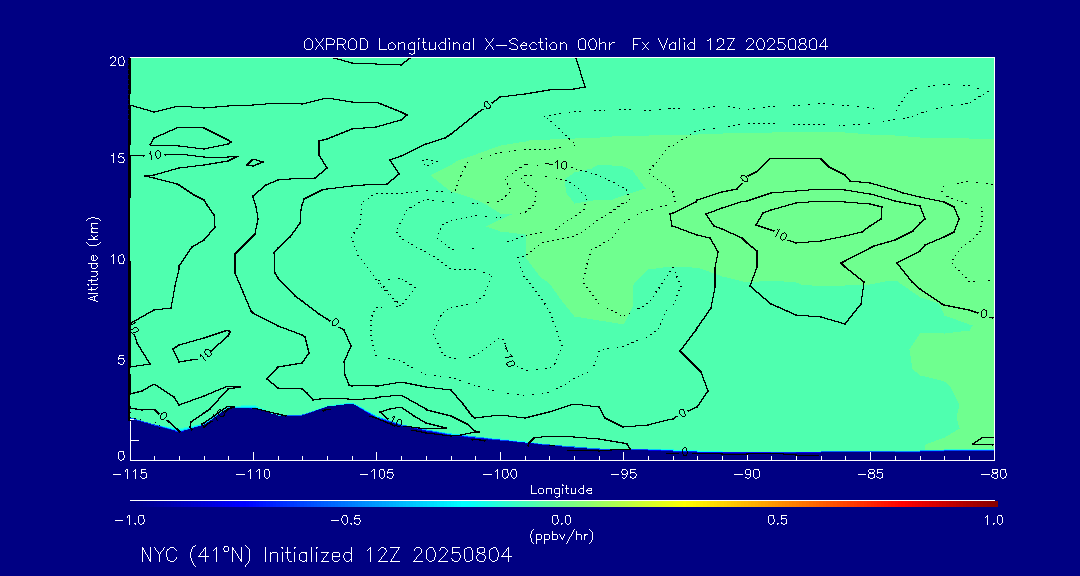Screen dimensions: 1080x576
Task: Click the plot title 'OXPROD Longitudinal X-Section'
Action: pyautogui.click(x=450, y=45)
